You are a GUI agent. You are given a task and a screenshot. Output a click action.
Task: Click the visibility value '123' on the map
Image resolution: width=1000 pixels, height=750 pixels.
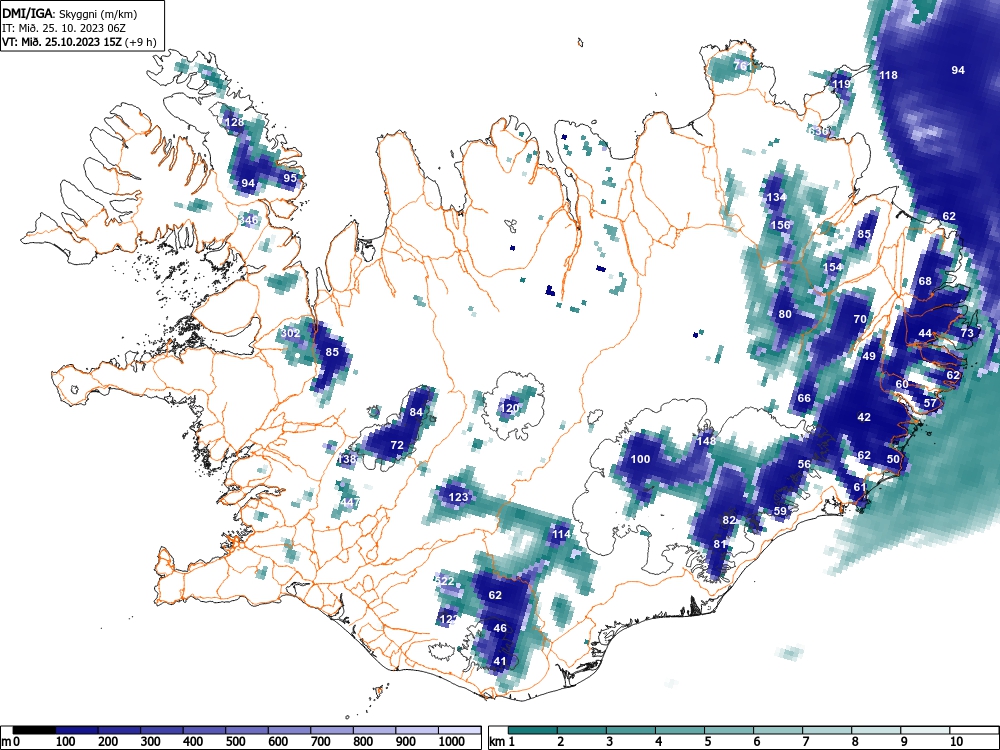[459, 497]
